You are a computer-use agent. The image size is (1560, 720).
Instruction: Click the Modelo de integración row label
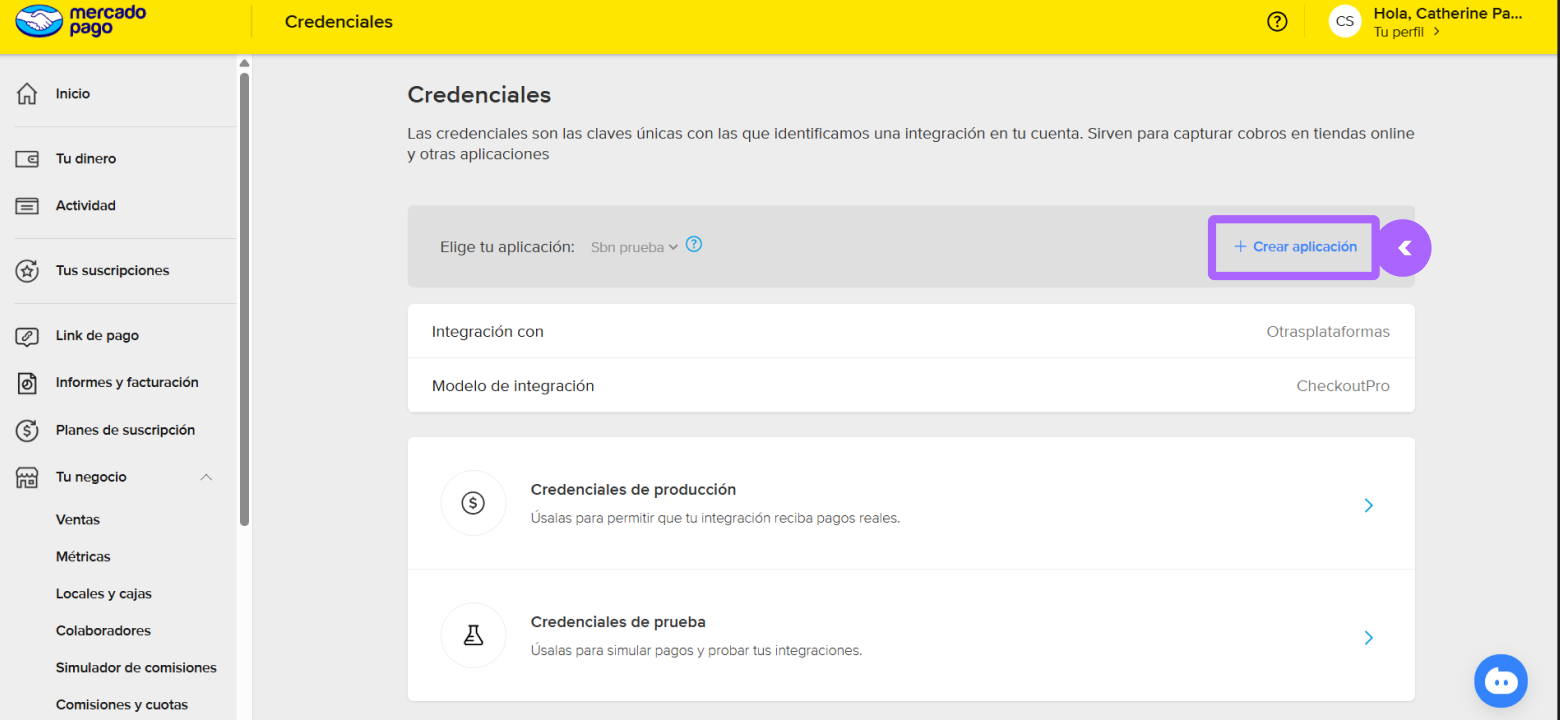pyautogui.click(x=513, y=386)
